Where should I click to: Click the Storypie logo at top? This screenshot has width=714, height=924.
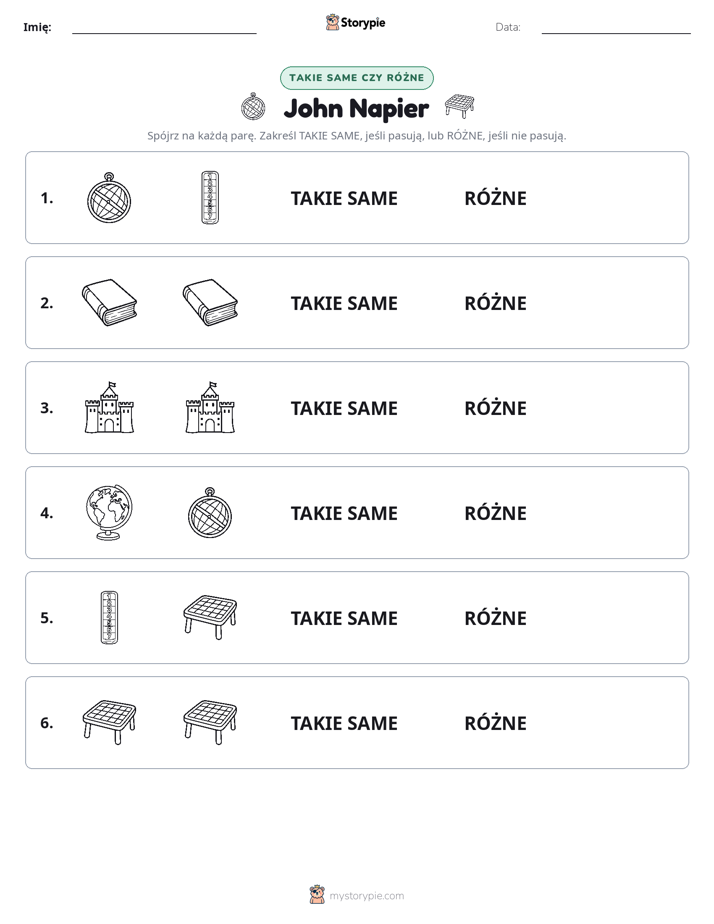click(x=355, y=22)
